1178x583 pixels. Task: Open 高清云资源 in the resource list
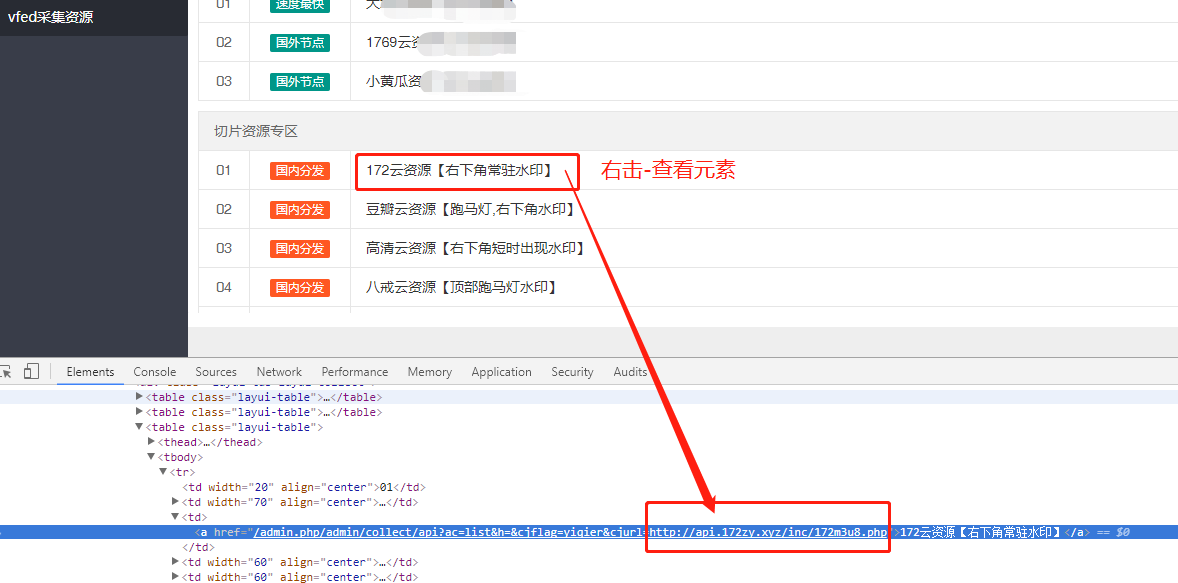coord(475,249)
